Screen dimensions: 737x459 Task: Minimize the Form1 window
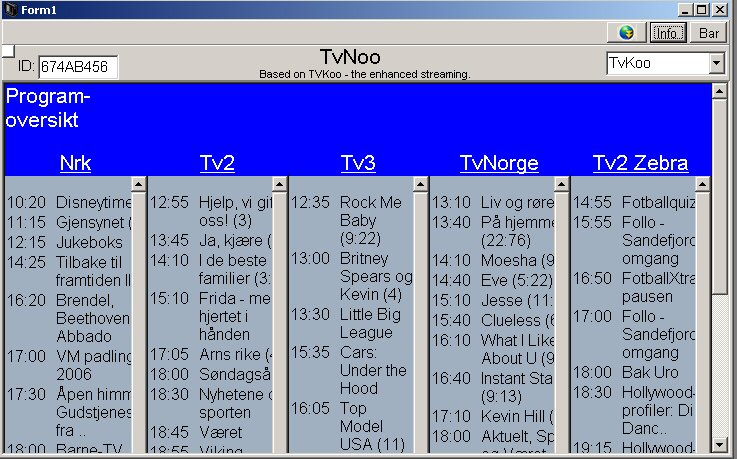tap(685, 9)
